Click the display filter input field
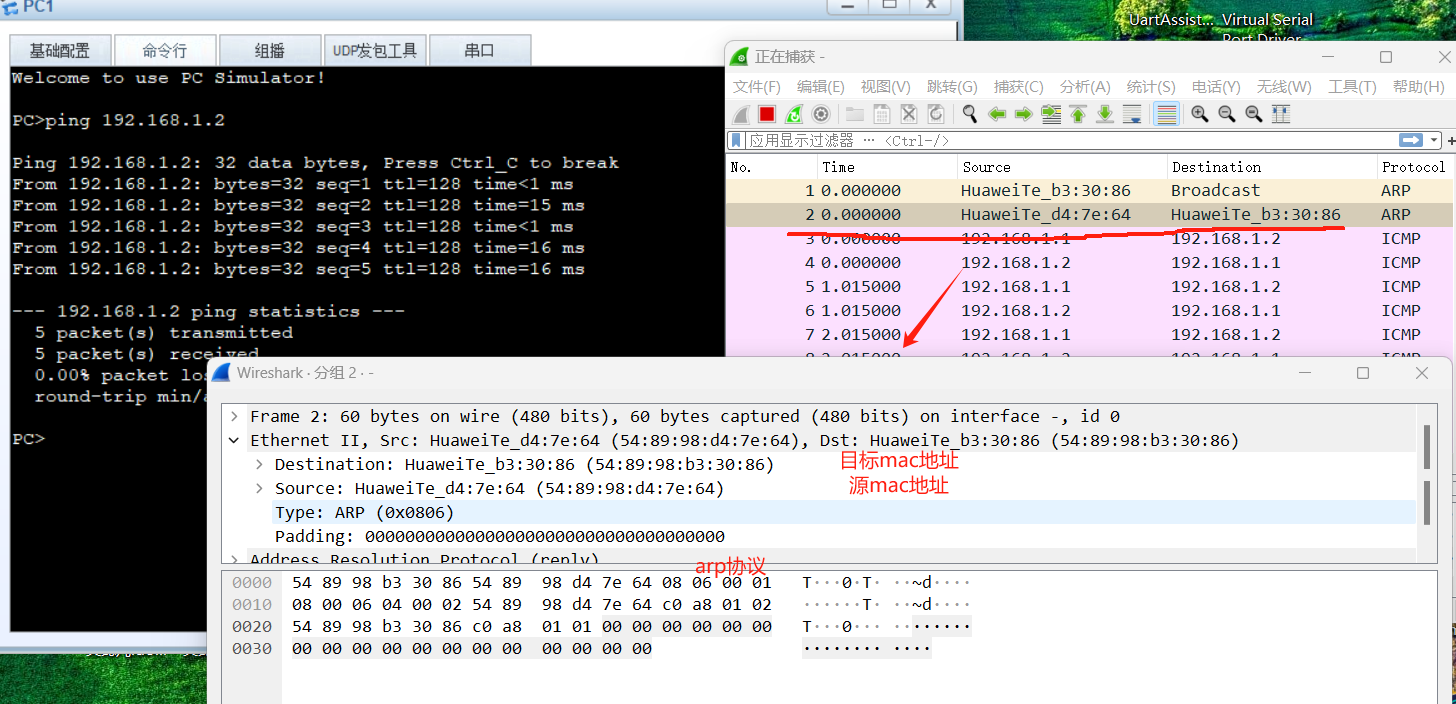This screenshot has width=1456, height=704. 1071,140
